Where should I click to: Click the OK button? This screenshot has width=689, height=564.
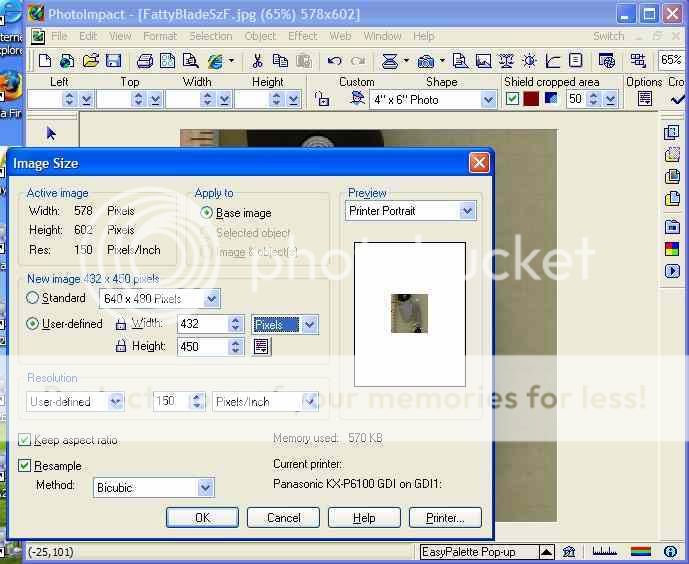(x=202, y=518)
